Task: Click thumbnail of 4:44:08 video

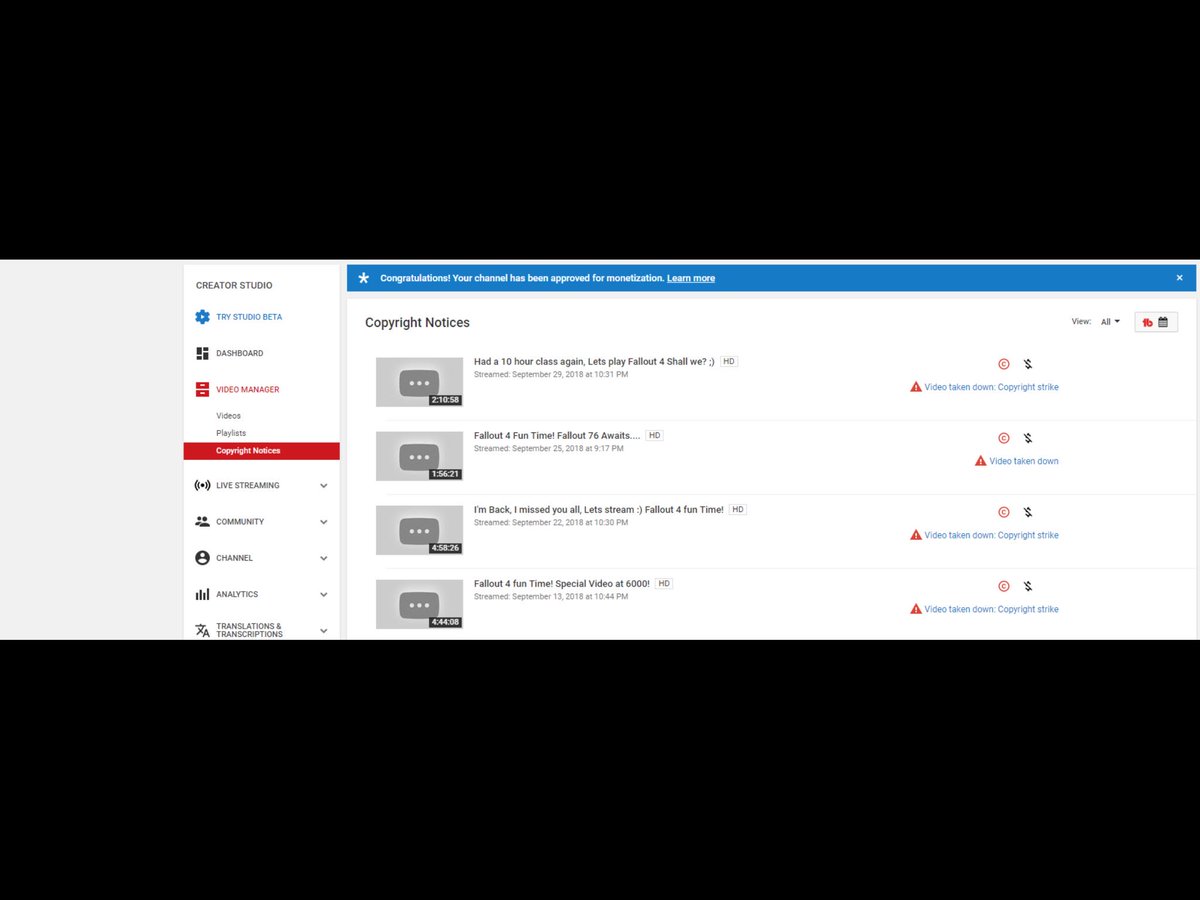Action: (419, 604)
